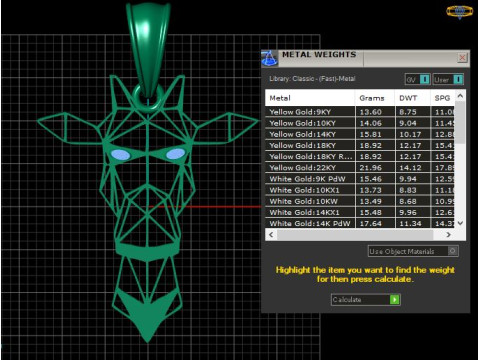Click the 9.04 DWT value
This screenshot has width=480, height=360.
(408, 123)
